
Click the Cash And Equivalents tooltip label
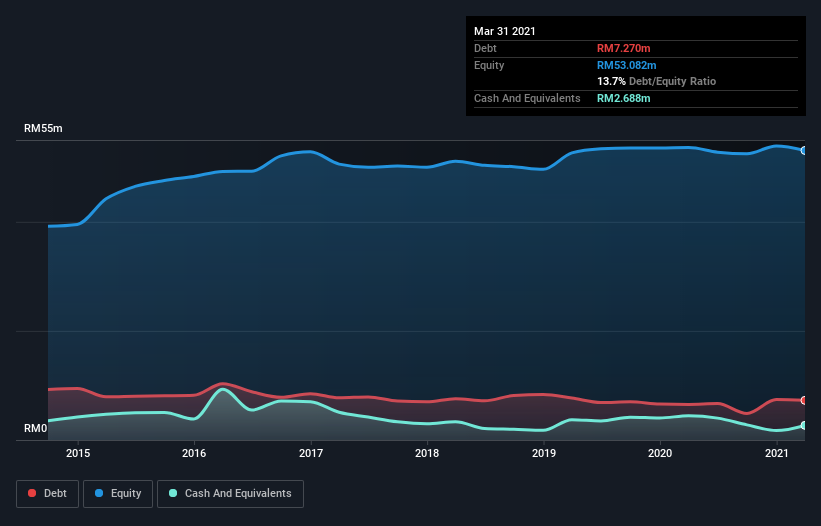[527, 98]
